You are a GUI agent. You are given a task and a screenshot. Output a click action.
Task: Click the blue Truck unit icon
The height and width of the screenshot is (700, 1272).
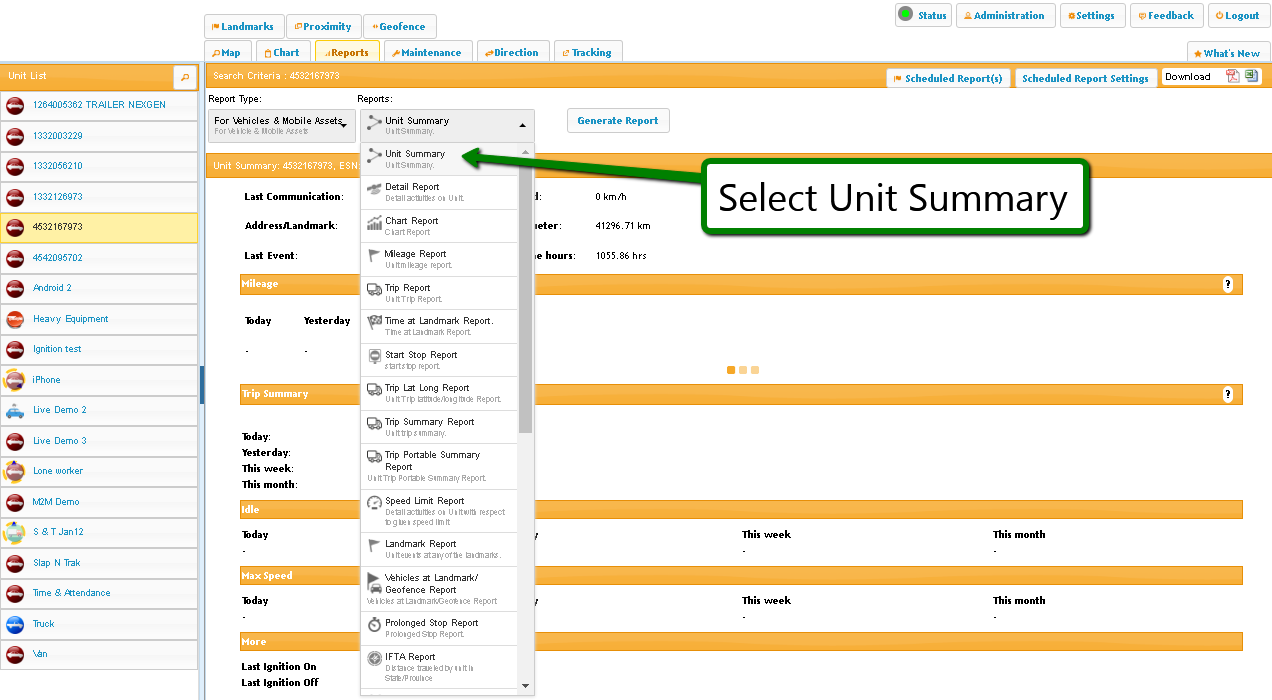(x=15, y=625)
